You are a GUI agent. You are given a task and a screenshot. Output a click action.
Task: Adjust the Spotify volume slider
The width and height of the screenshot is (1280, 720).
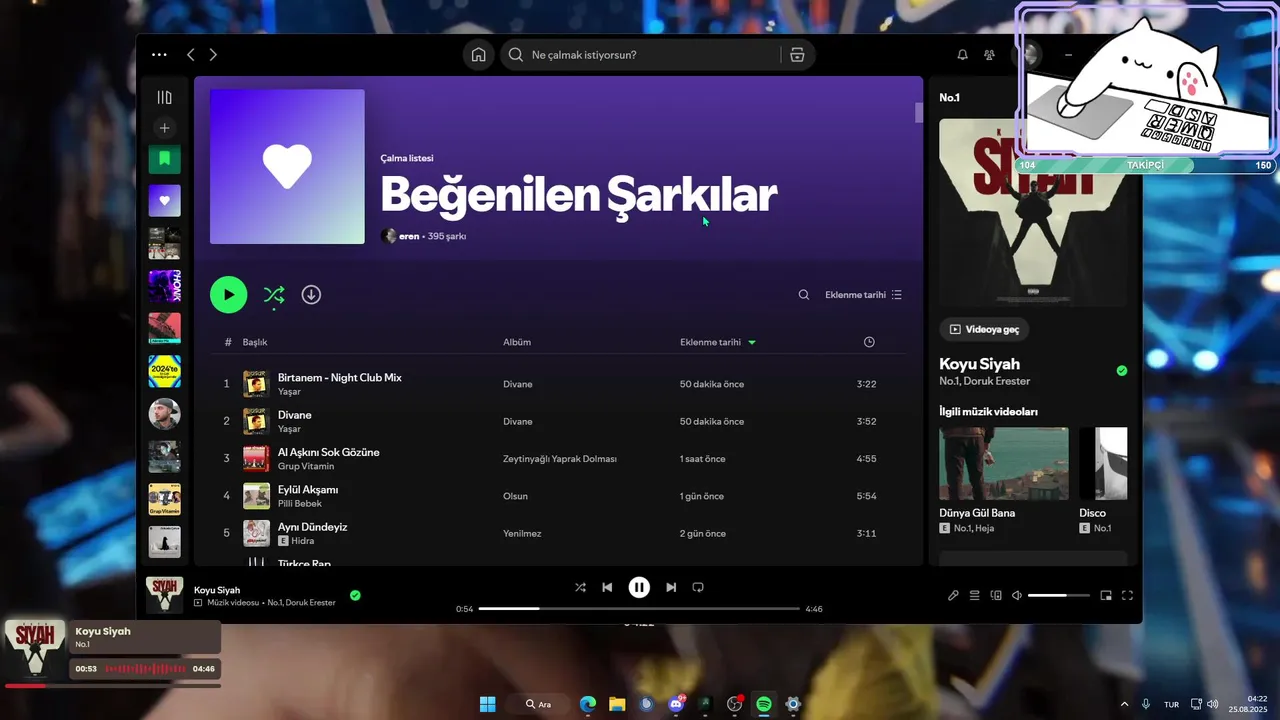click(1059, 596)
